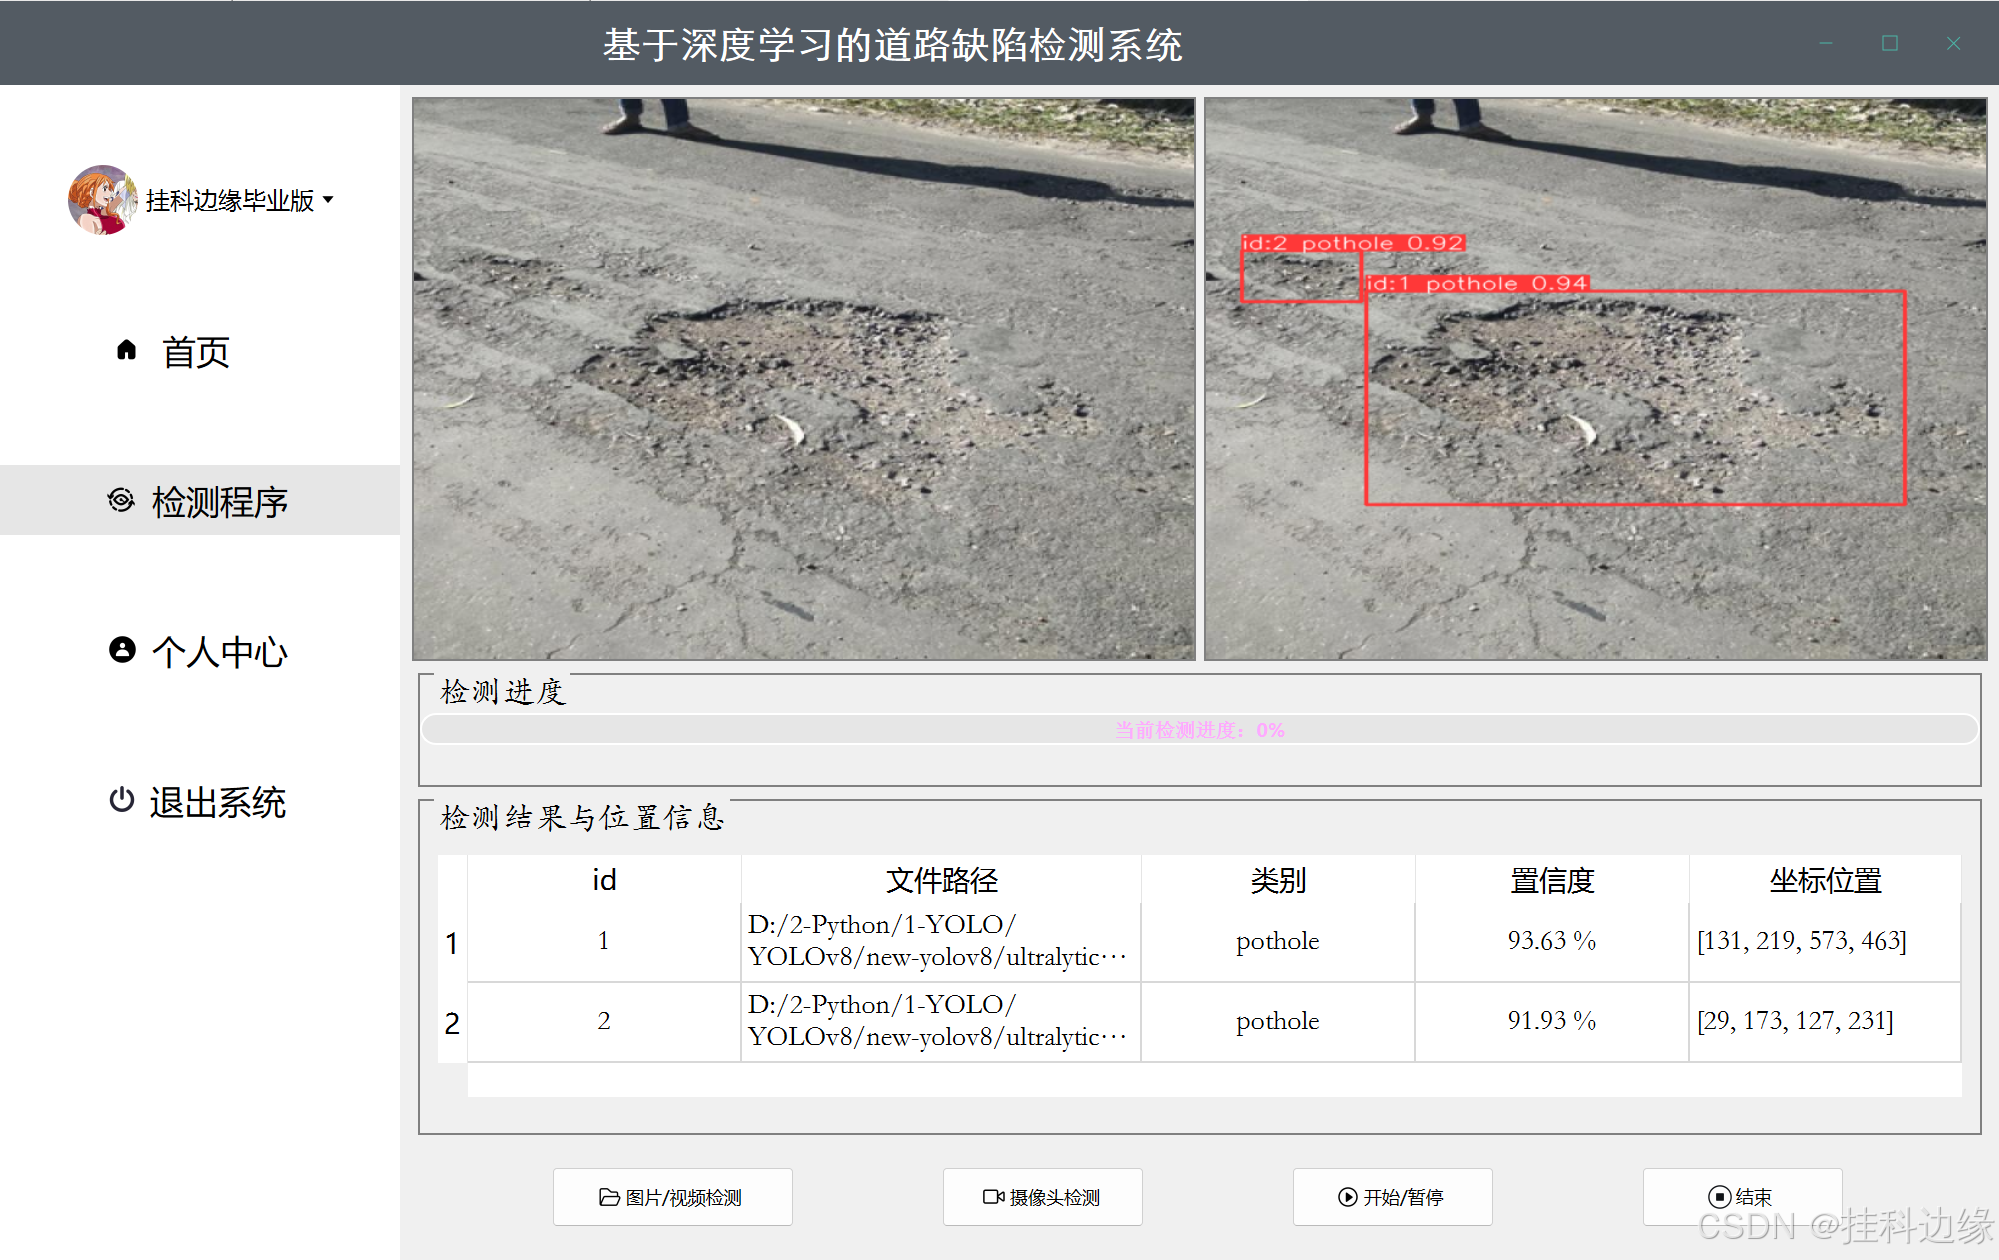Click play icon on 开始/暂停 button
The height and width of the screenshot is (1260, 1999).
1348,1197
